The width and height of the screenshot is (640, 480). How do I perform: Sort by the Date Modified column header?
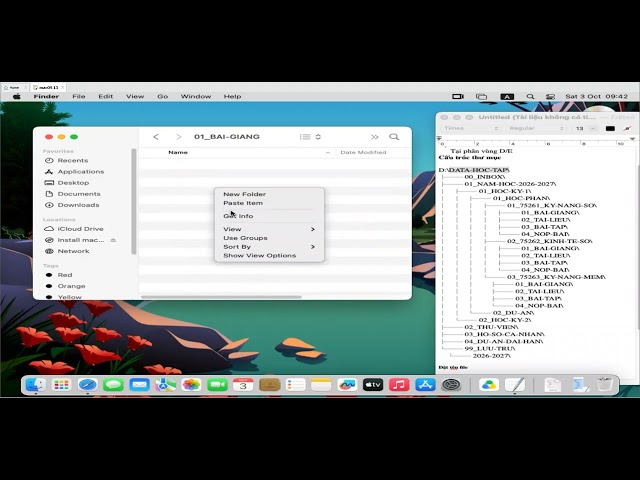(363, 152)
